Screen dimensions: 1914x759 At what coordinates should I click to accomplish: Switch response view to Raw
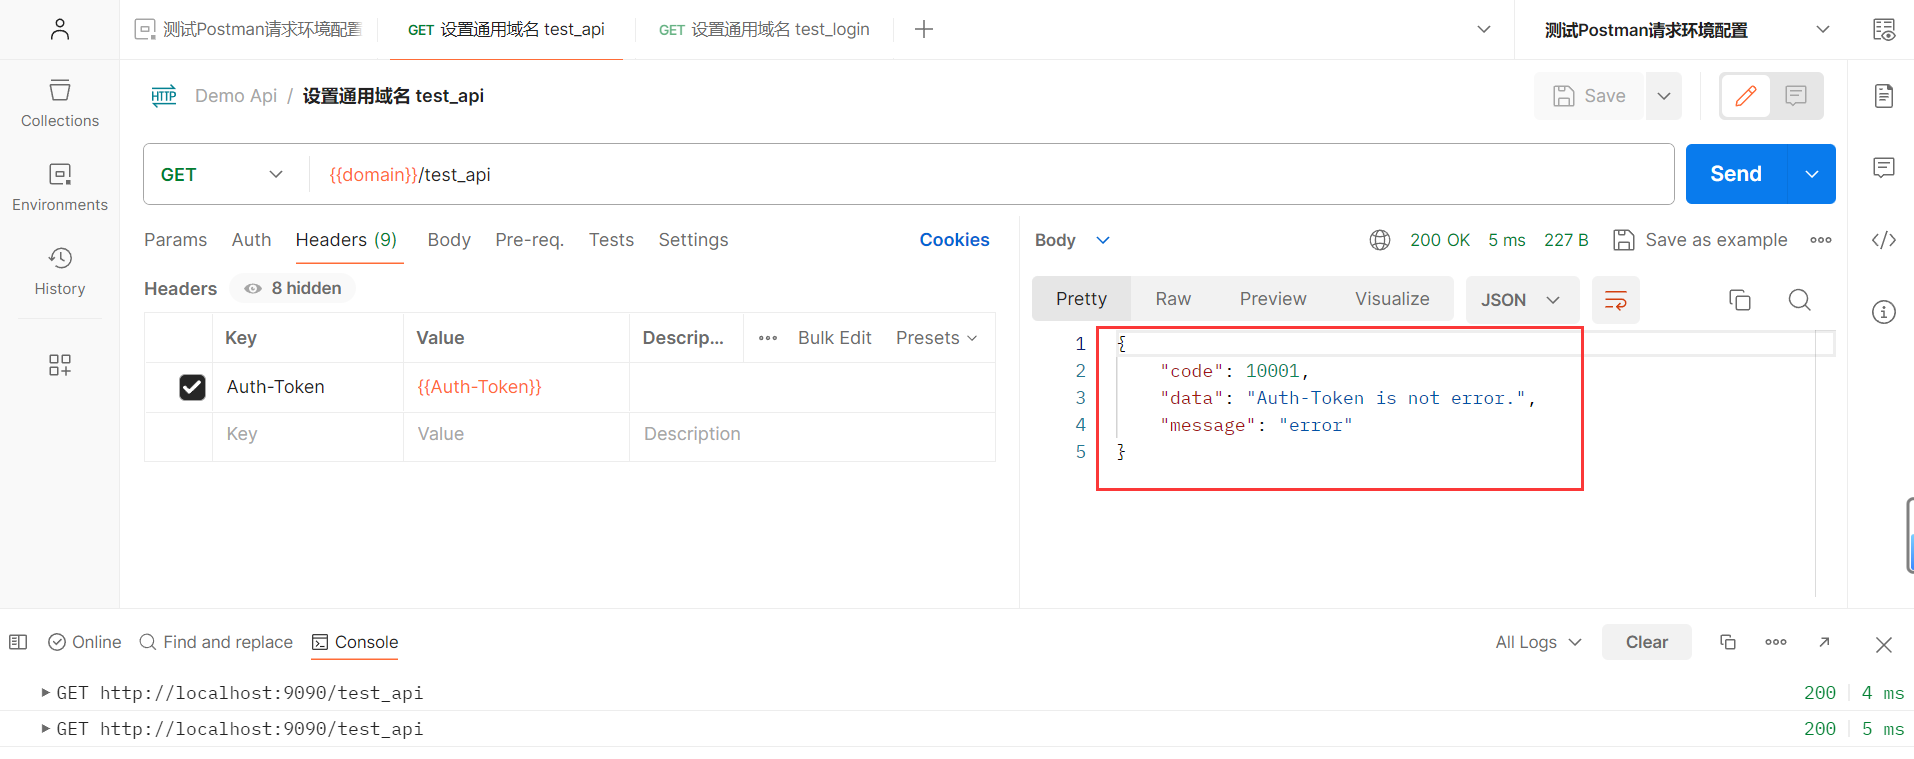[x=1173, y=299]
